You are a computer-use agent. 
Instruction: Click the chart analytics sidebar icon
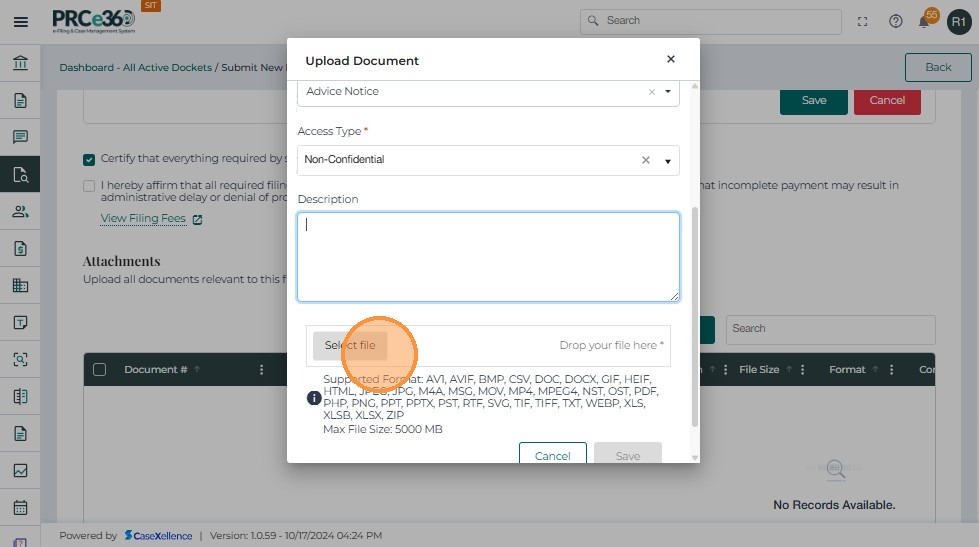click(x=20, y=470)
